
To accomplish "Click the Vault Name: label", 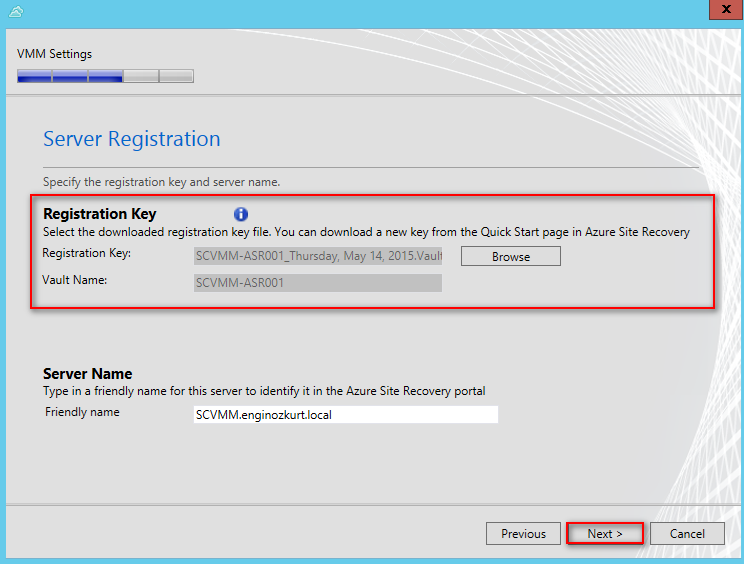I will click(74, 280).
